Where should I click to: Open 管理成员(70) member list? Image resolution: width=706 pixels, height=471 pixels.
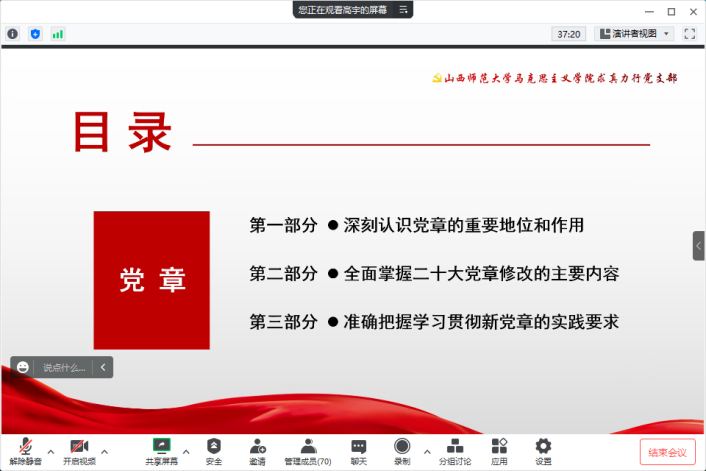tap(308, 446)
